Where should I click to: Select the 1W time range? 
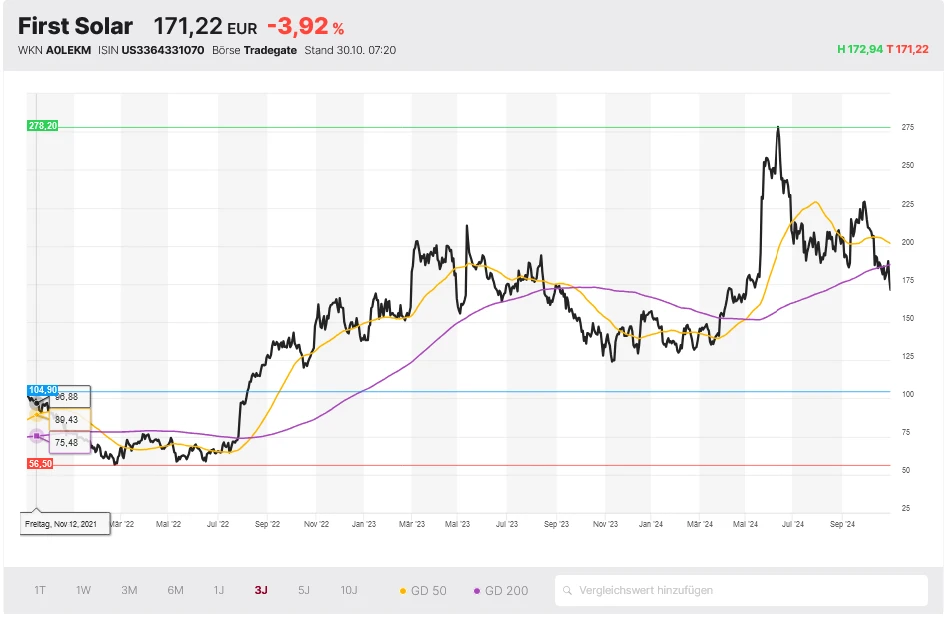click(83, 590)
